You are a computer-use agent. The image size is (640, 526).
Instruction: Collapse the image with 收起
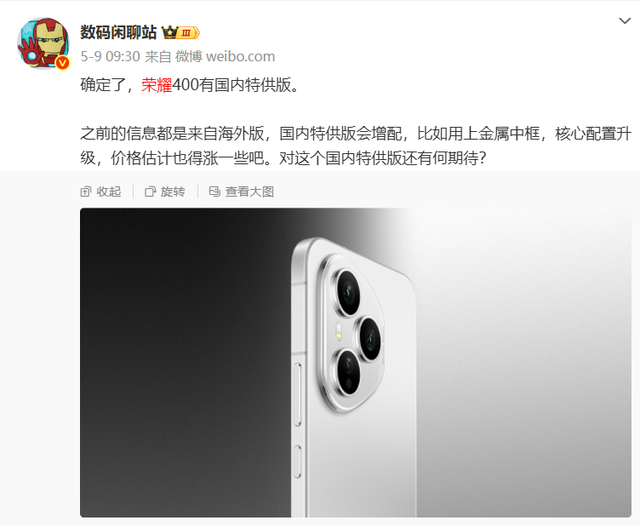click(x=101, y=191)
